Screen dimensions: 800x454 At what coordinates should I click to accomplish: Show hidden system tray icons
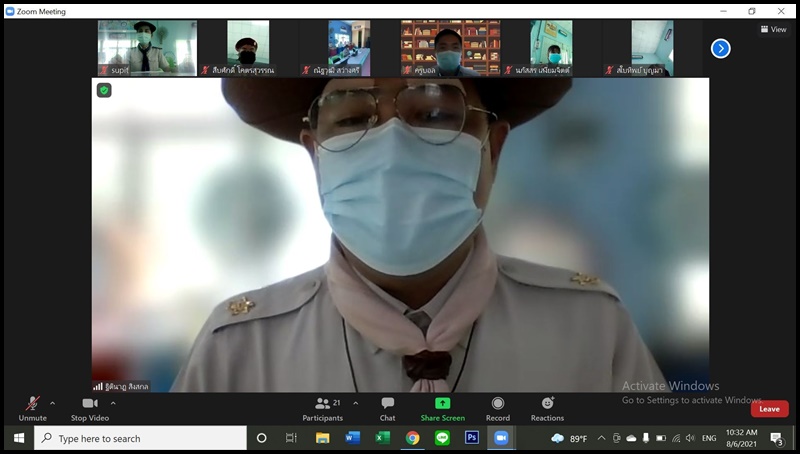pos(602,438)
